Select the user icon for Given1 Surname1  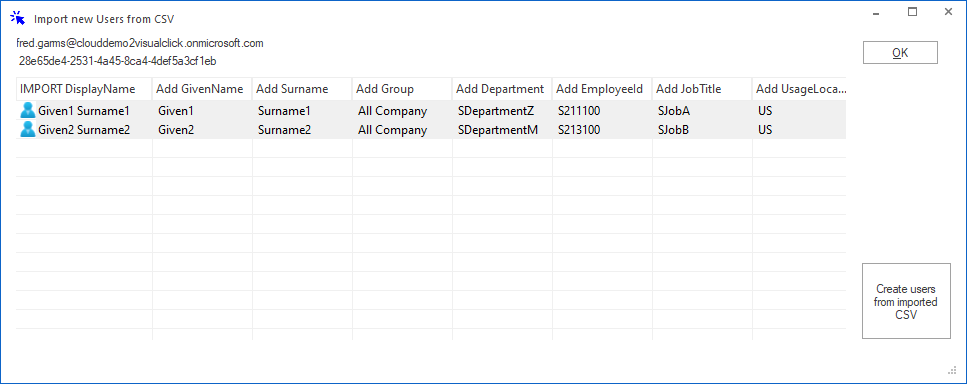pyautogui.click(x=28, y=111)
